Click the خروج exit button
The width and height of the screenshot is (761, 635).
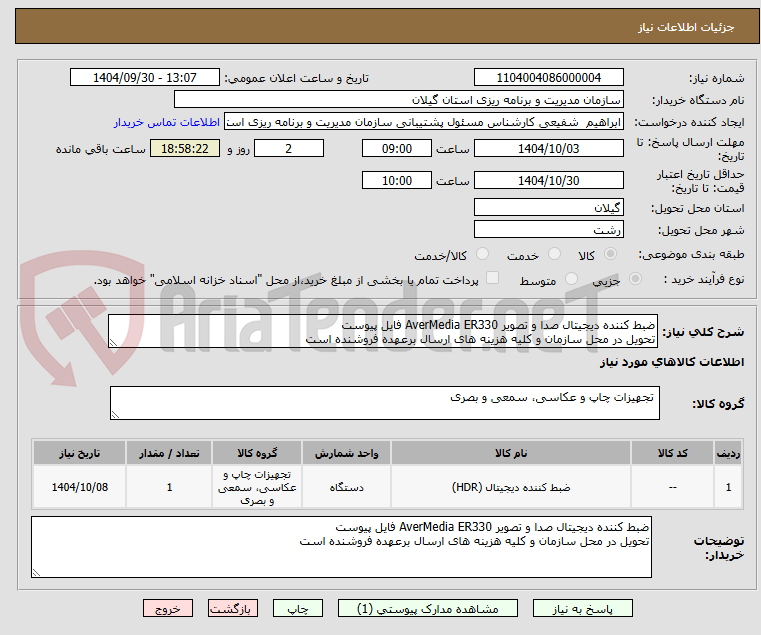tap(167, 608)
